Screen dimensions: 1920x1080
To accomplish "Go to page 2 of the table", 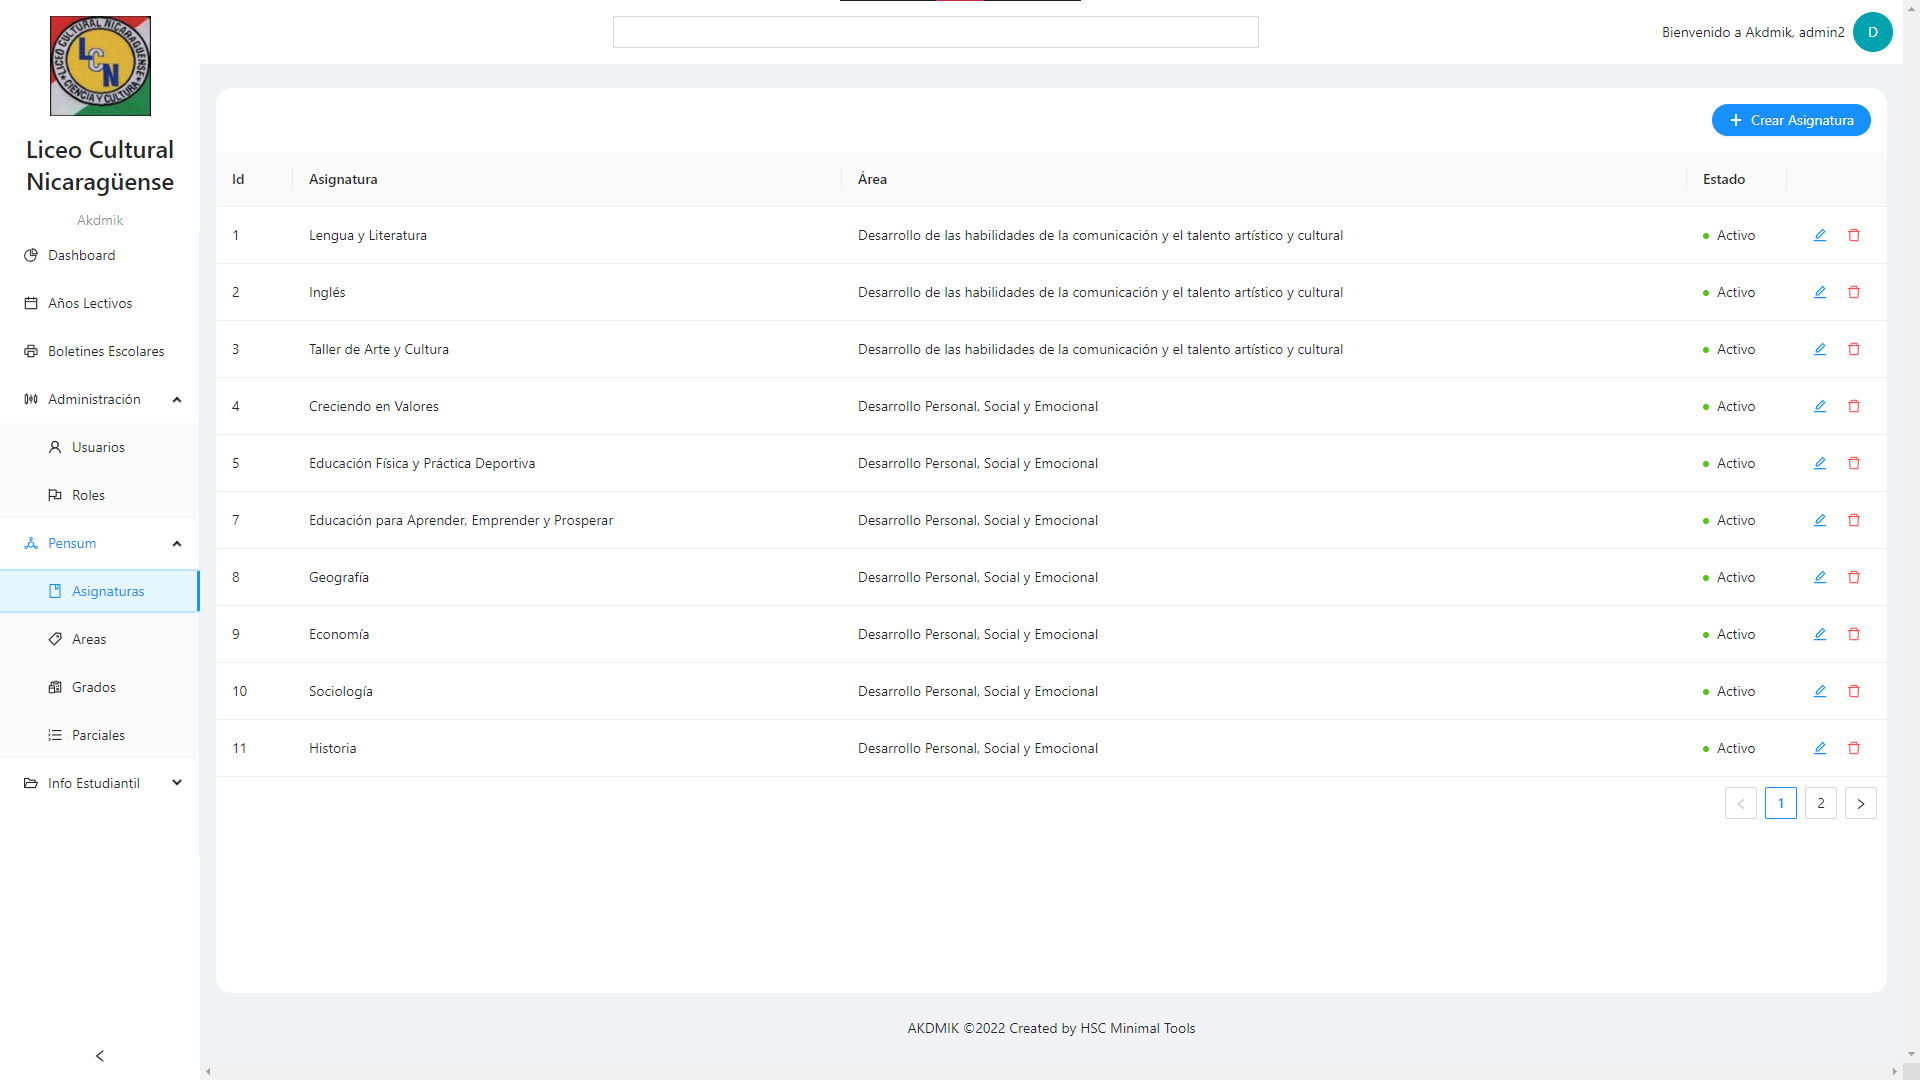I will click(x=1820, y=803).
